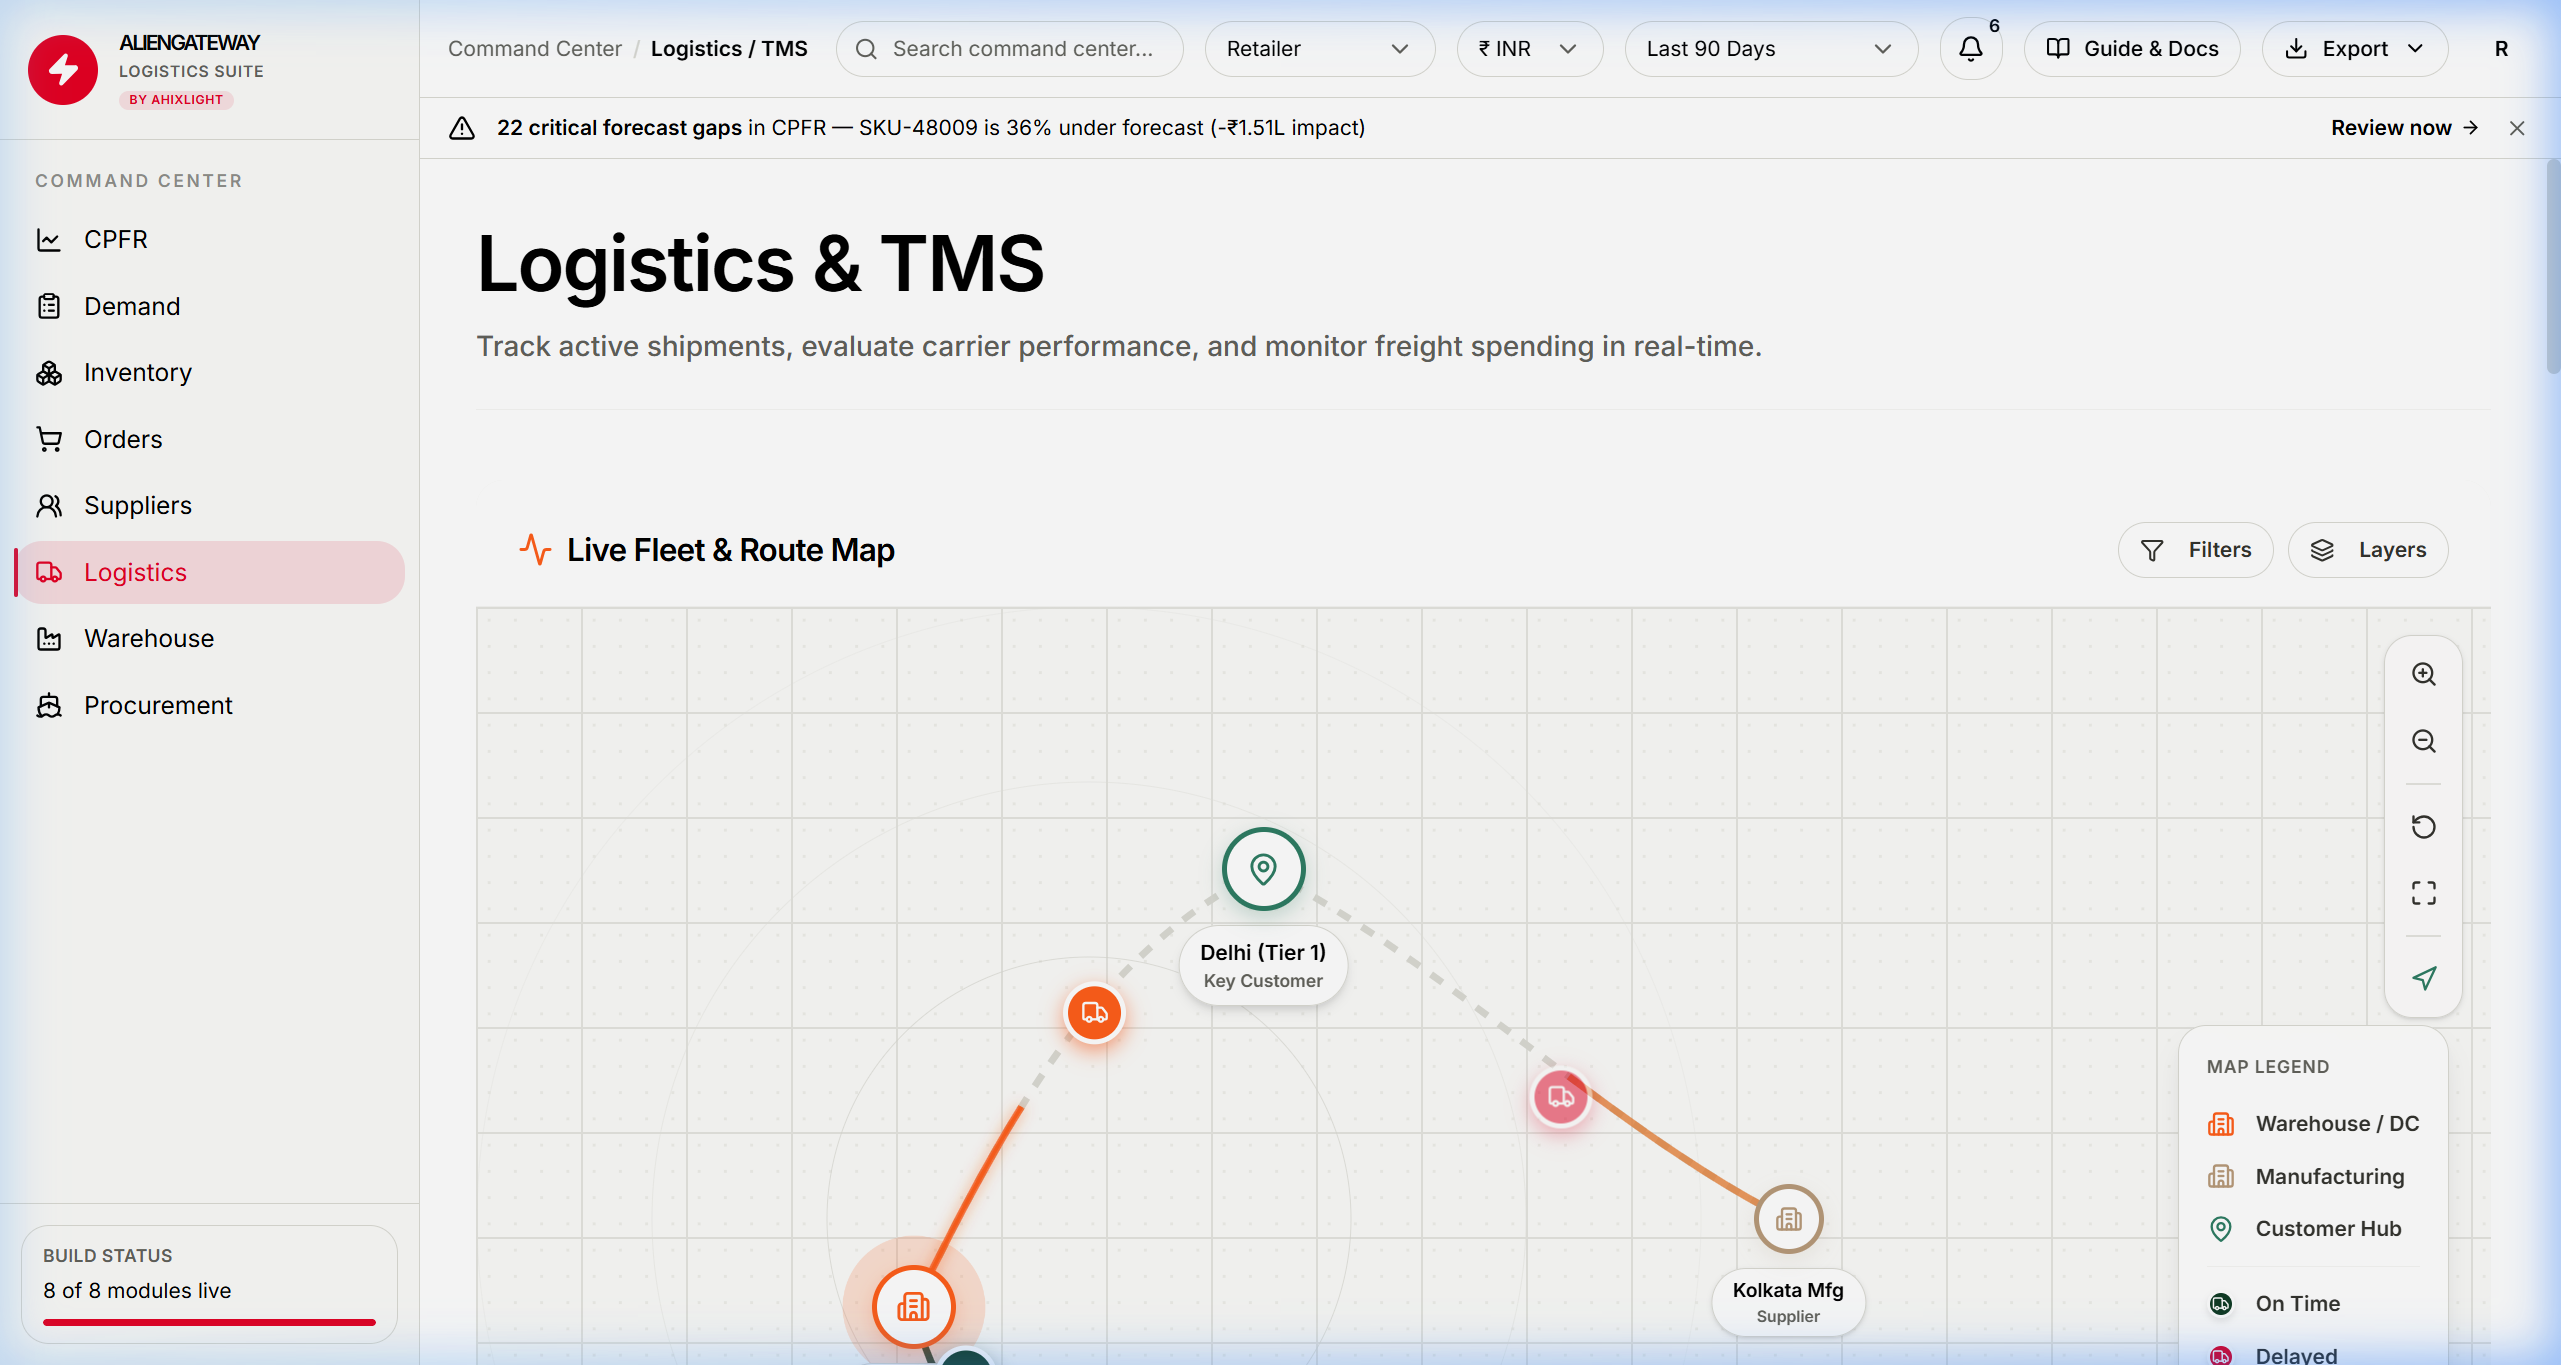
Task: Select the Delhi customer hub pin
Action: click(1263, 869)
